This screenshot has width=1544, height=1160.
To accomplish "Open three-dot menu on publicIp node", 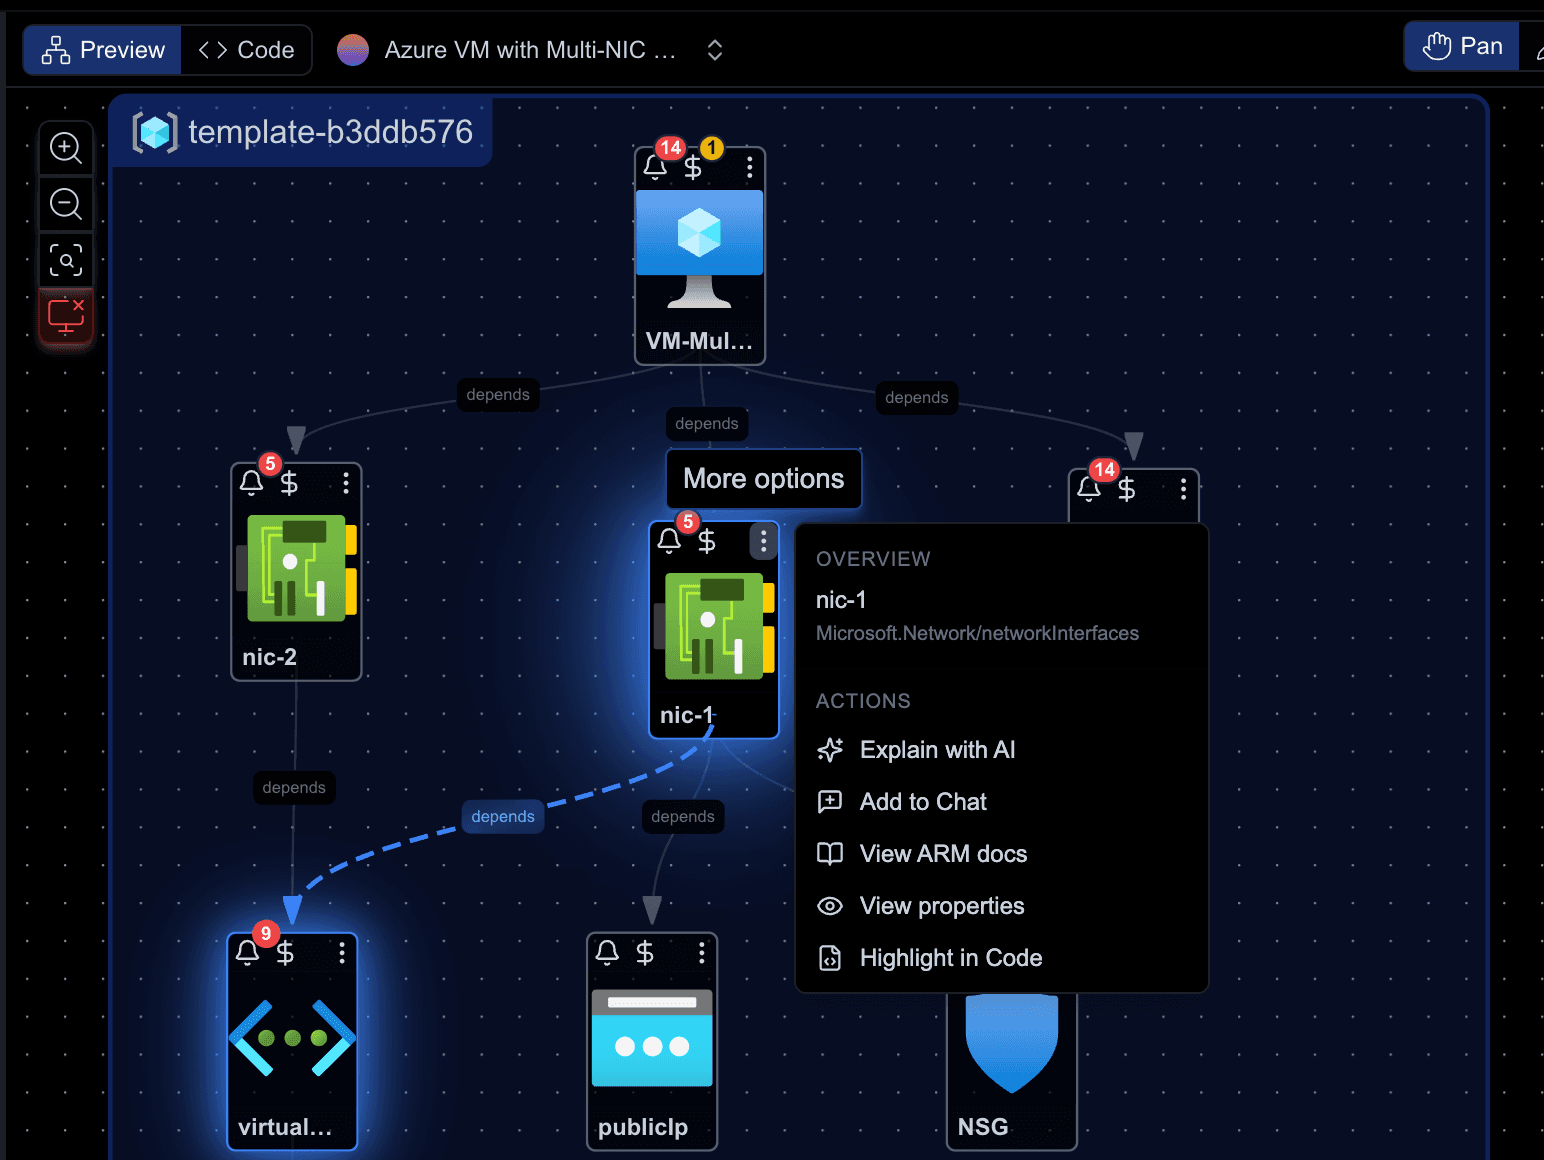I will click(x=702, y=953).
